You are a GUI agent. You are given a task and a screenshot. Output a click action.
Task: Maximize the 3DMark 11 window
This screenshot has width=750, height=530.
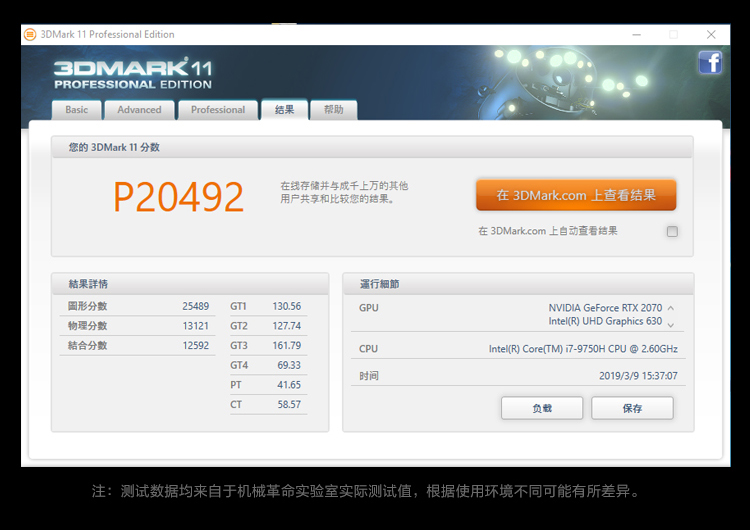tap(673, 34)
